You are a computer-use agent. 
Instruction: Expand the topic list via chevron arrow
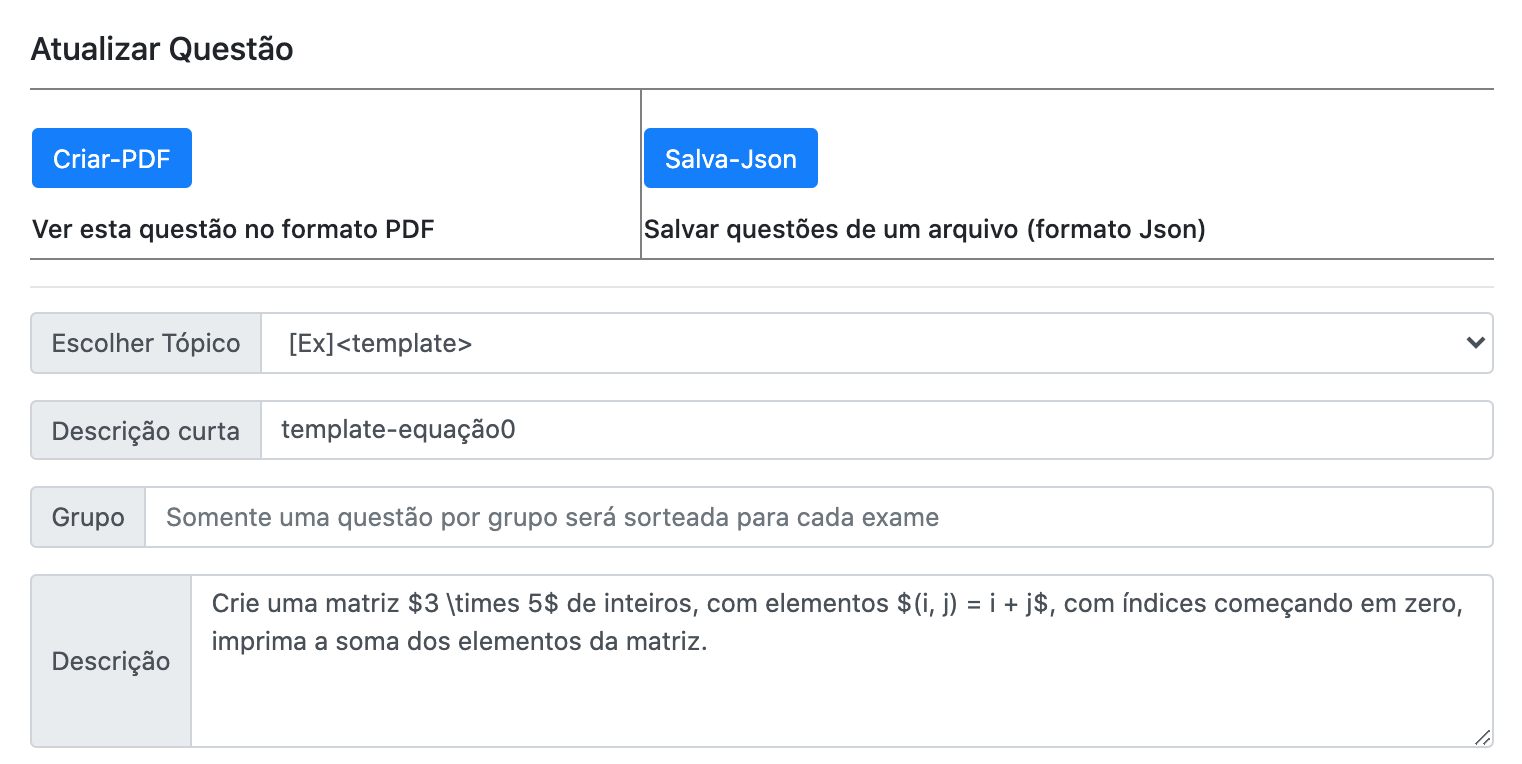1474,343
